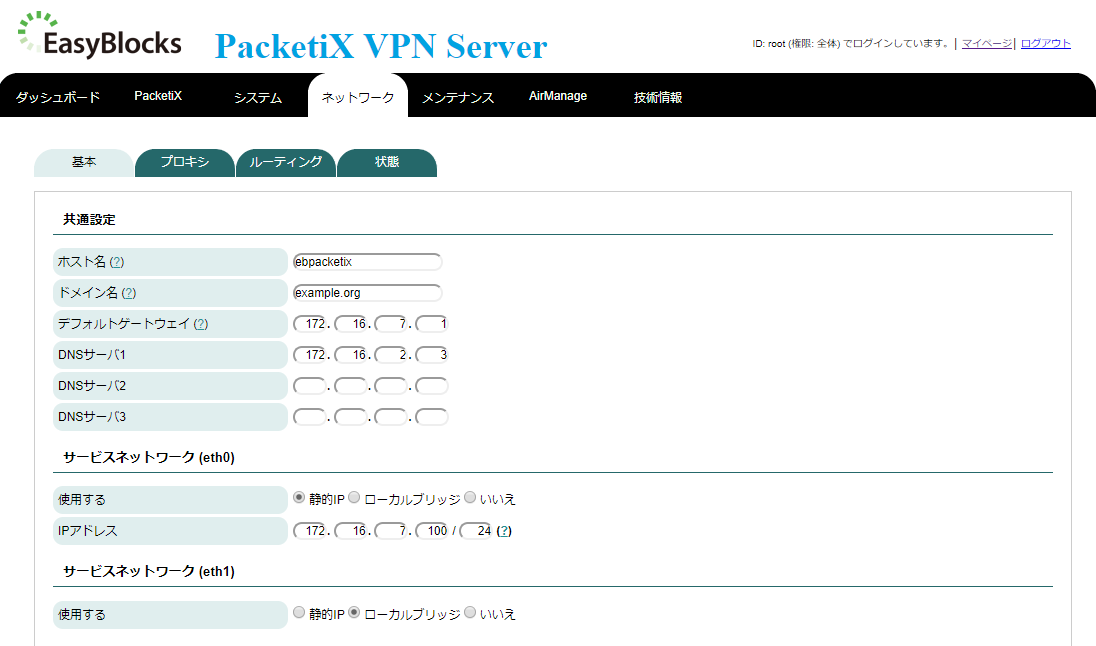
Task: Select the ネットワーク menu tab
Action: [x=358, y=97]
